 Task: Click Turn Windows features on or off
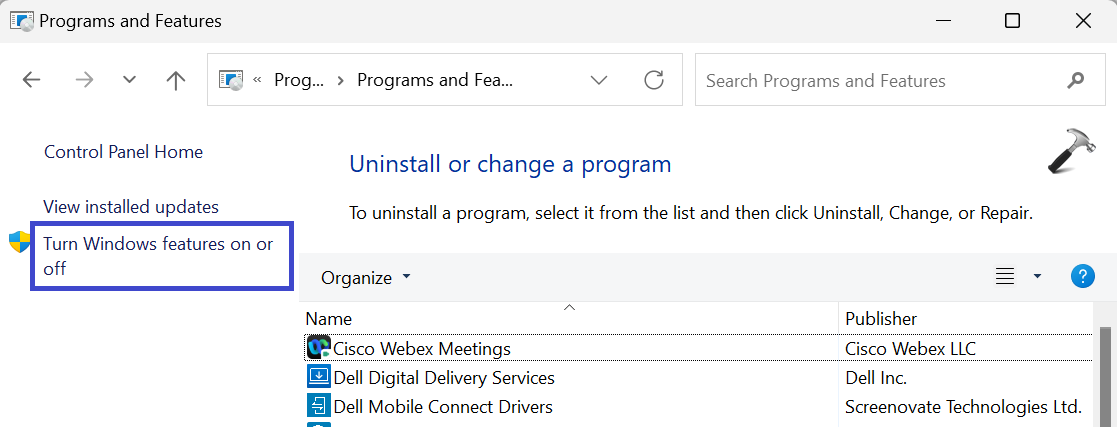click(x=158, y=256)
